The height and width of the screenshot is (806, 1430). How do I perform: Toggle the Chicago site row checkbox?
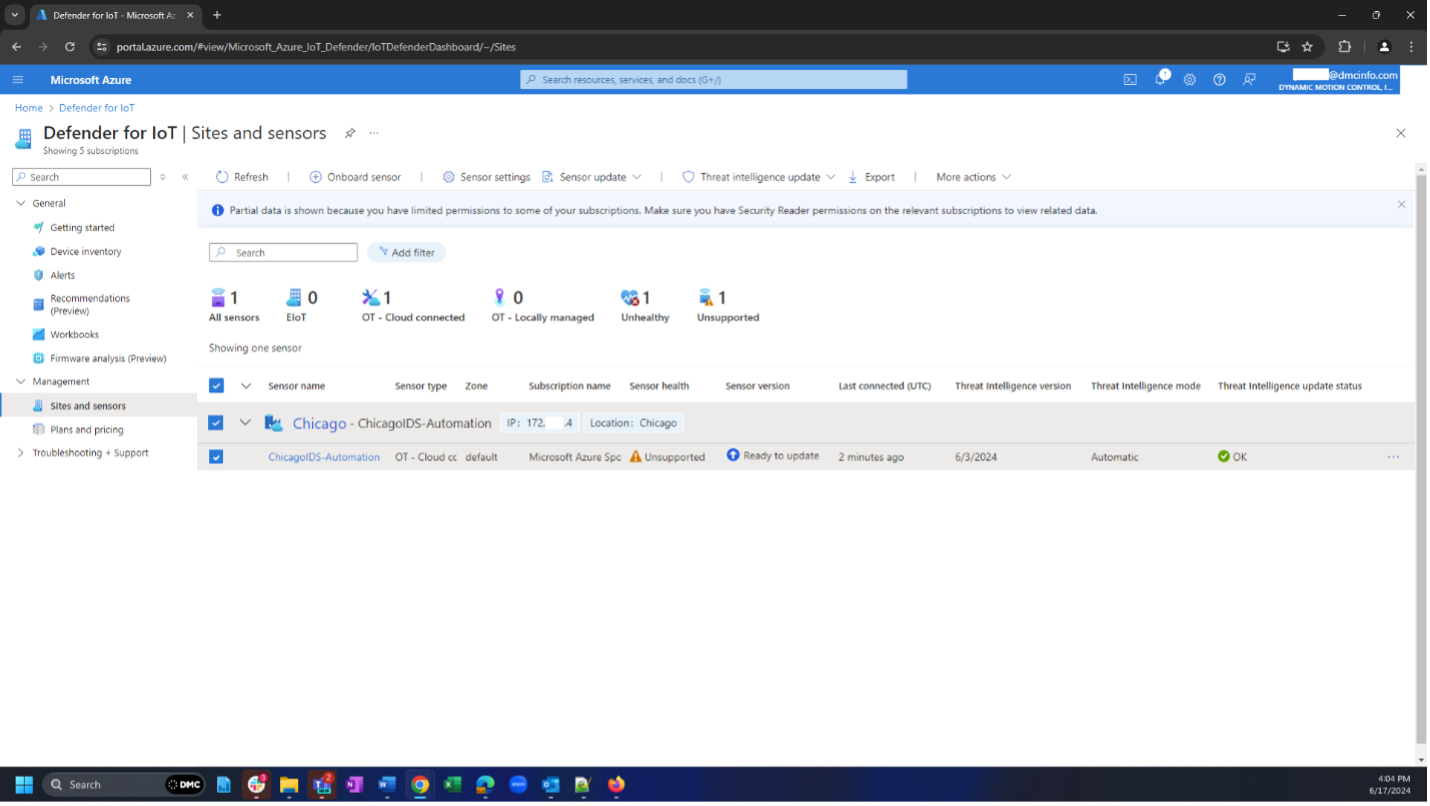[x=216, y=423]
